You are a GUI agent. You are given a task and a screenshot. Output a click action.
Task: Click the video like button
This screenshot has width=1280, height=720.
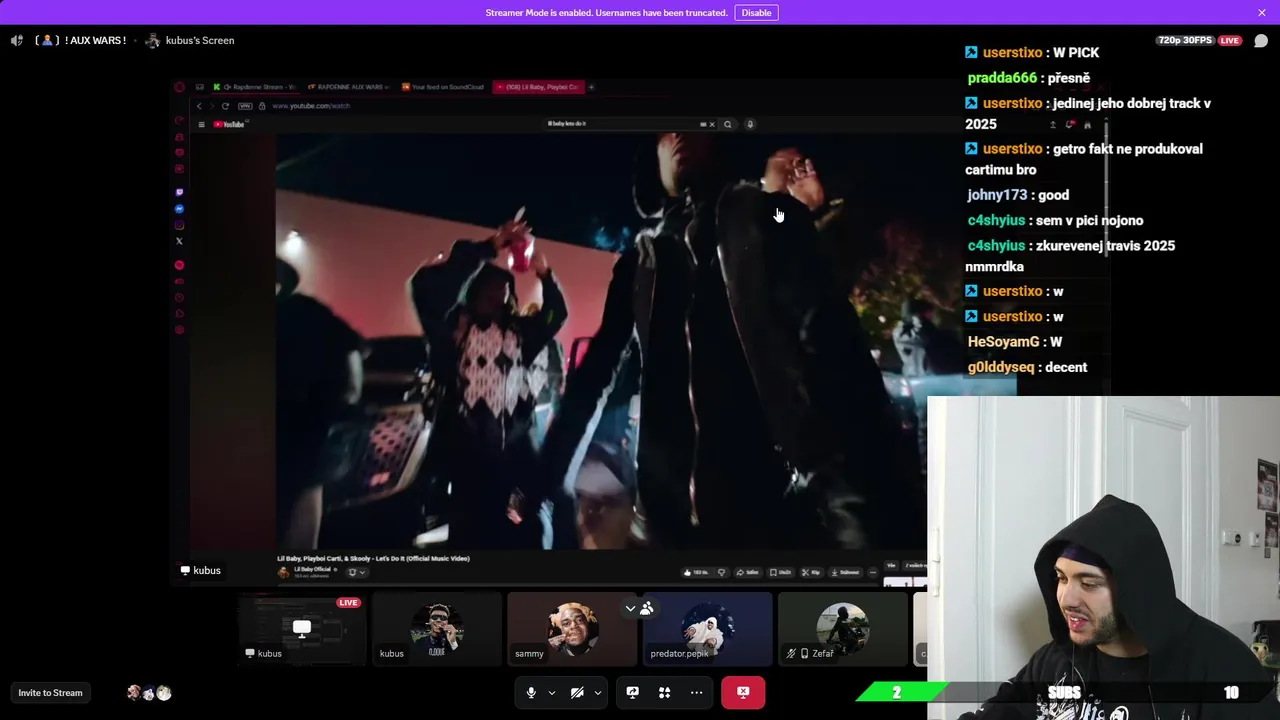coord(695,573)
